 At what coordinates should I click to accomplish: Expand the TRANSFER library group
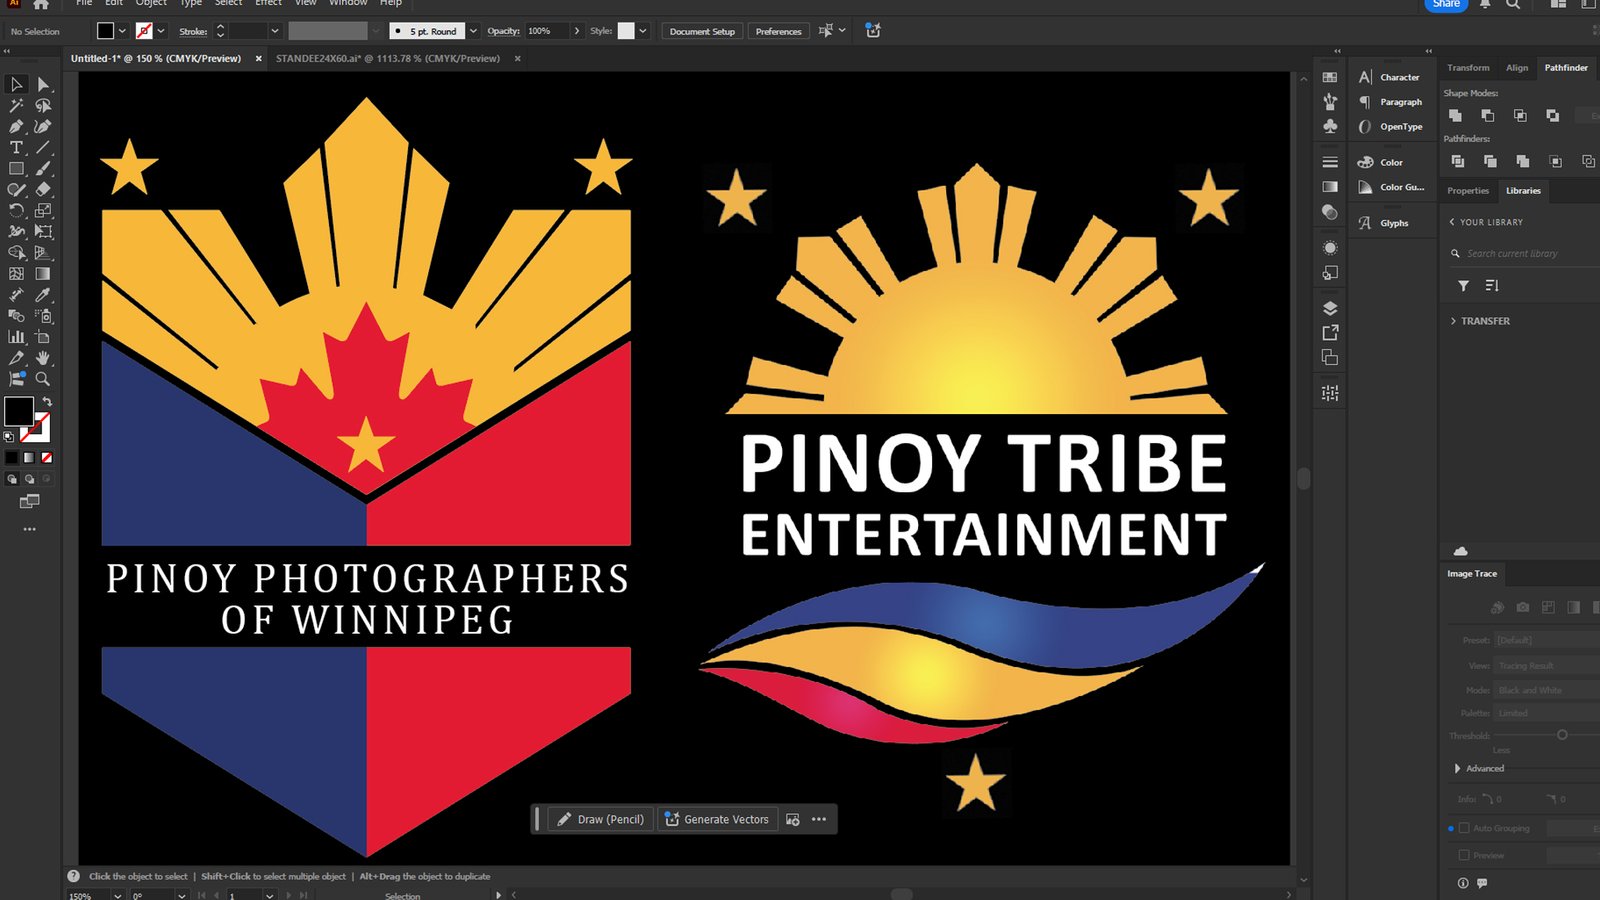(1453, 321)
